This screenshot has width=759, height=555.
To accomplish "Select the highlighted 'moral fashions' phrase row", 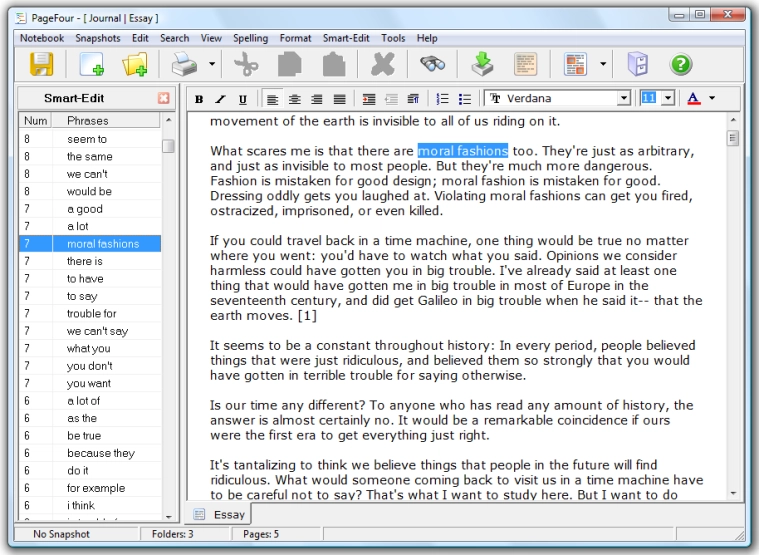I will (x=90, y=244).
